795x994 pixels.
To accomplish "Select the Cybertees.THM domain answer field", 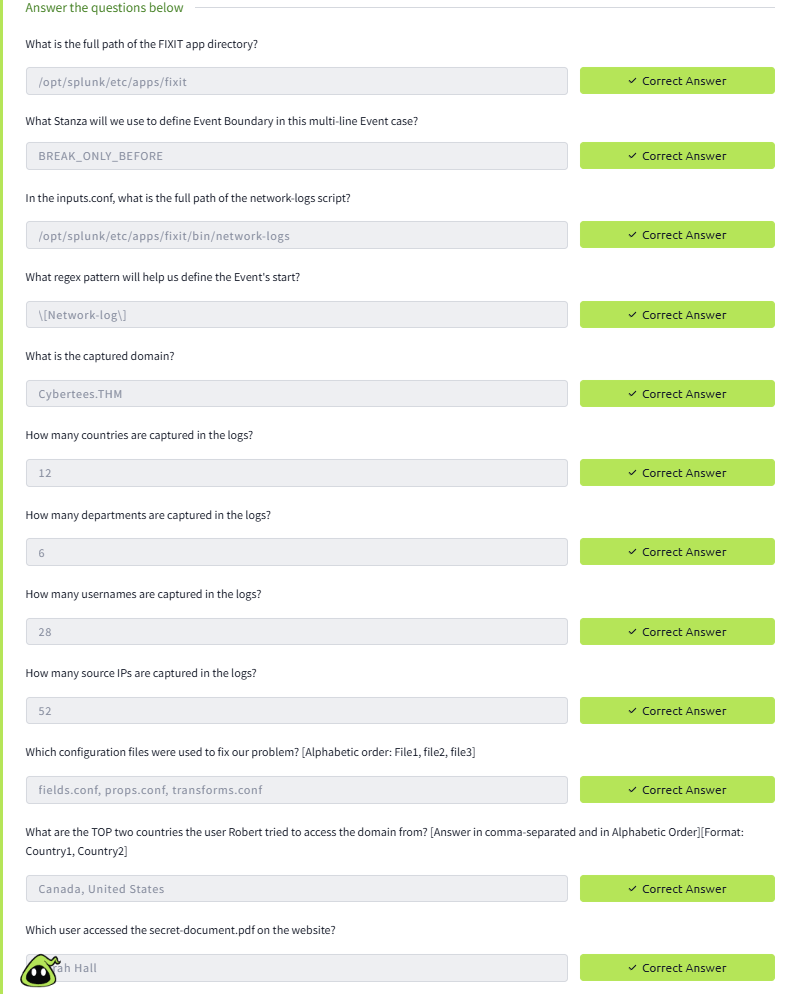I will (x=296, y=394).
